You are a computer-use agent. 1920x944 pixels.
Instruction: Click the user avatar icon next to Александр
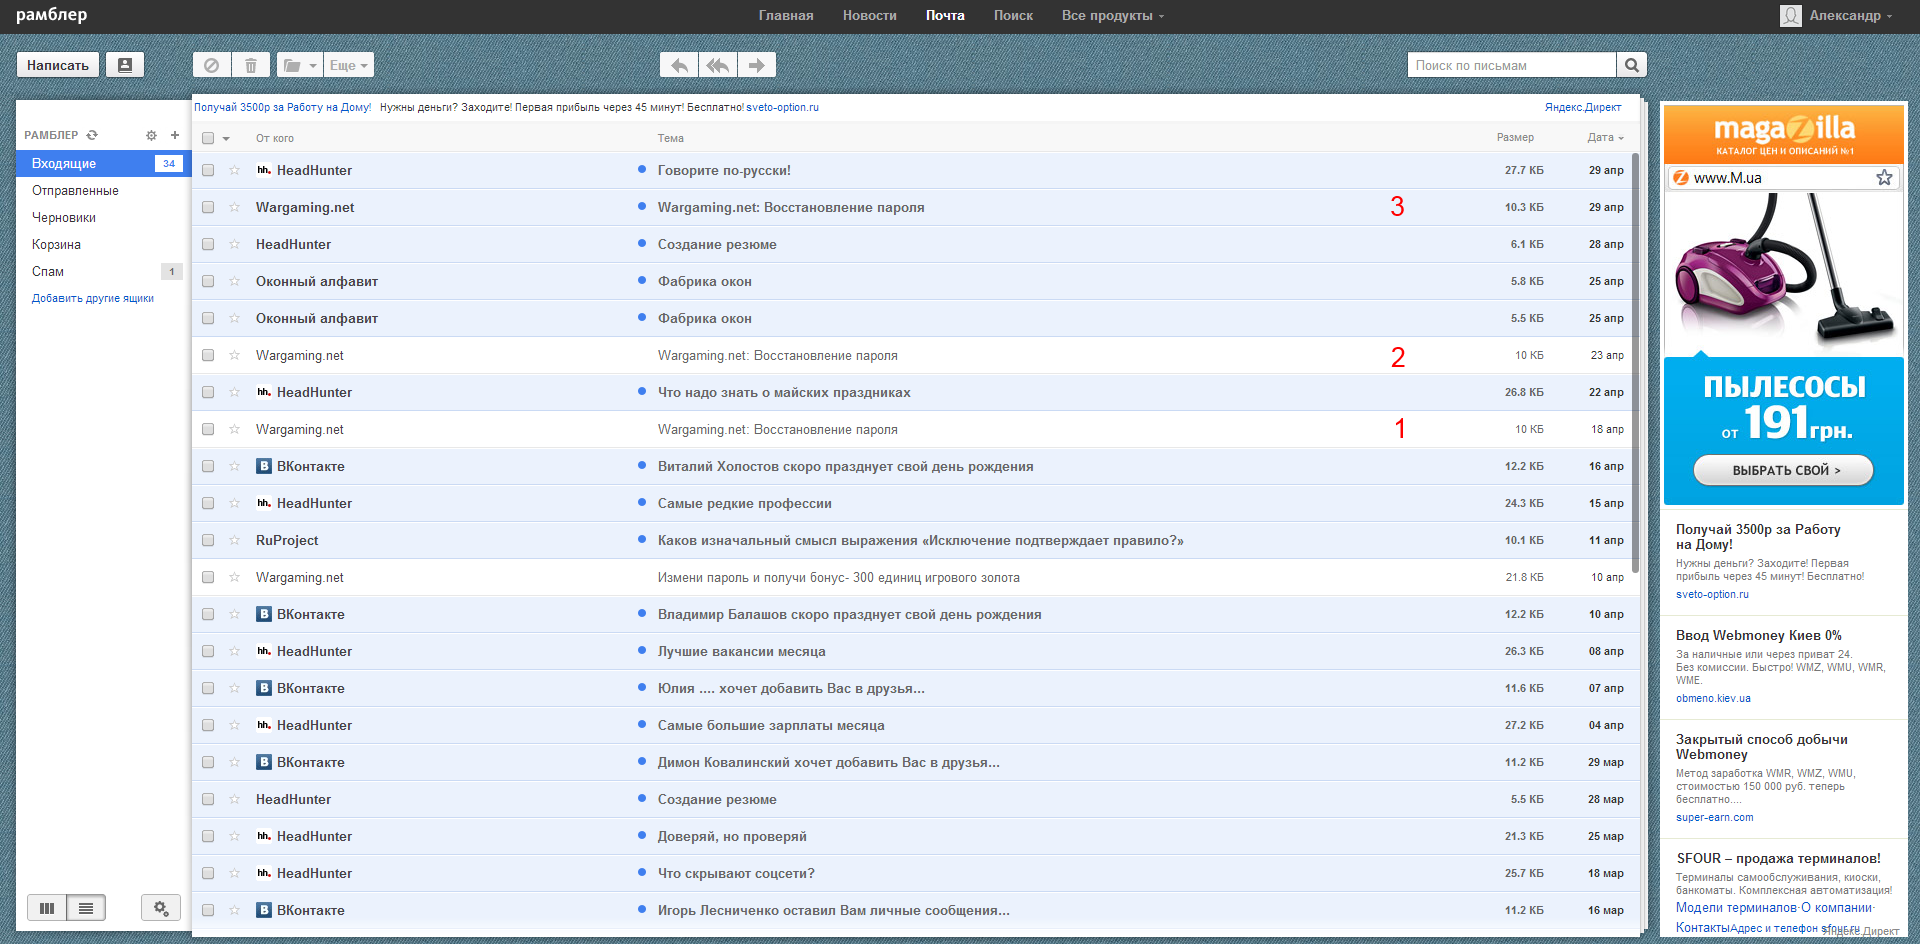pos(1791,15)
